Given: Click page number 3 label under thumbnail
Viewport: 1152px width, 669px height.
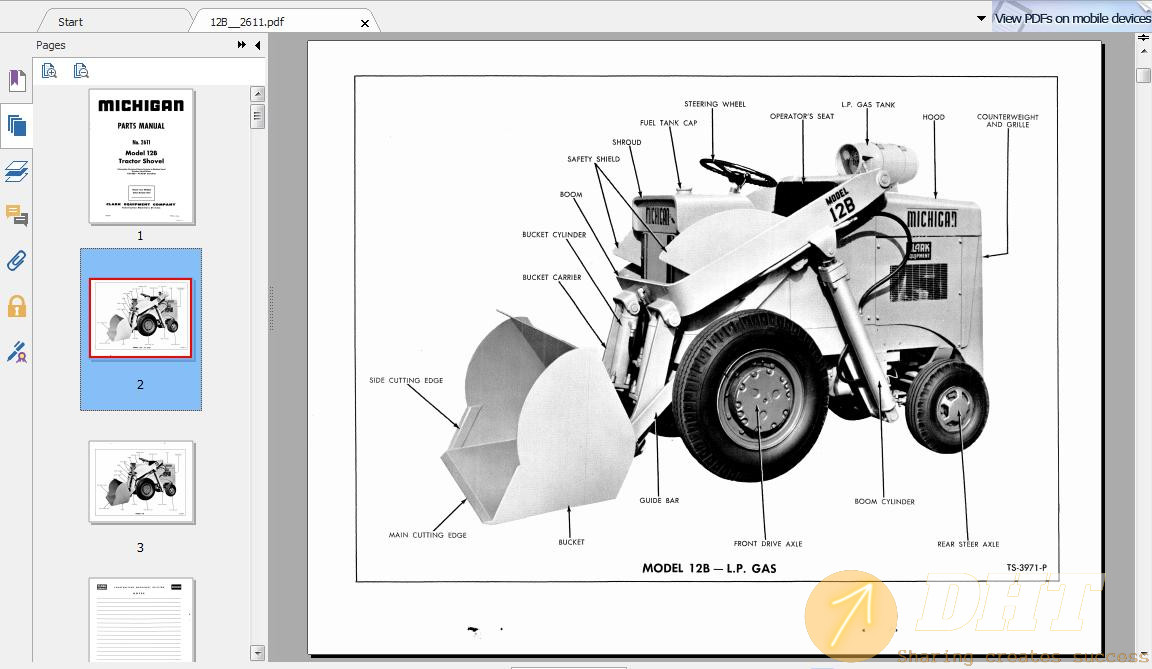Looking at the screenshot, I should click(x=140, y=548).
